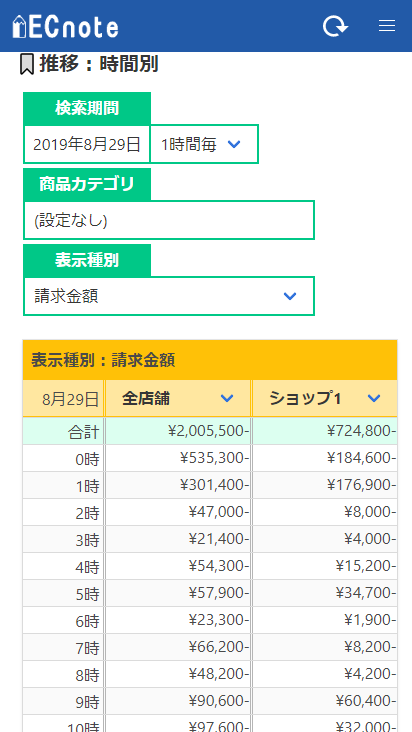Click the 表示種別：請求金額 table title bar
Viewport: 412px width, 732px height.
210,360
